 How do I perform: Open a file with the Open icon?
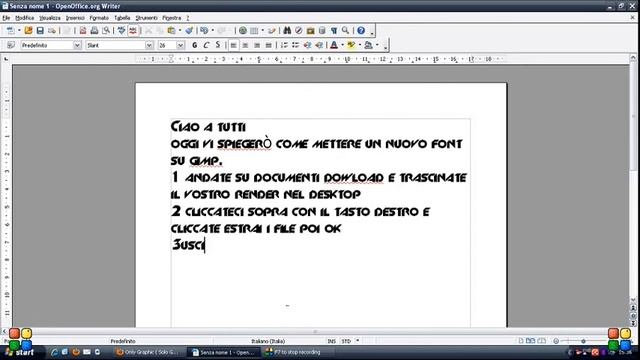[29, 31]
